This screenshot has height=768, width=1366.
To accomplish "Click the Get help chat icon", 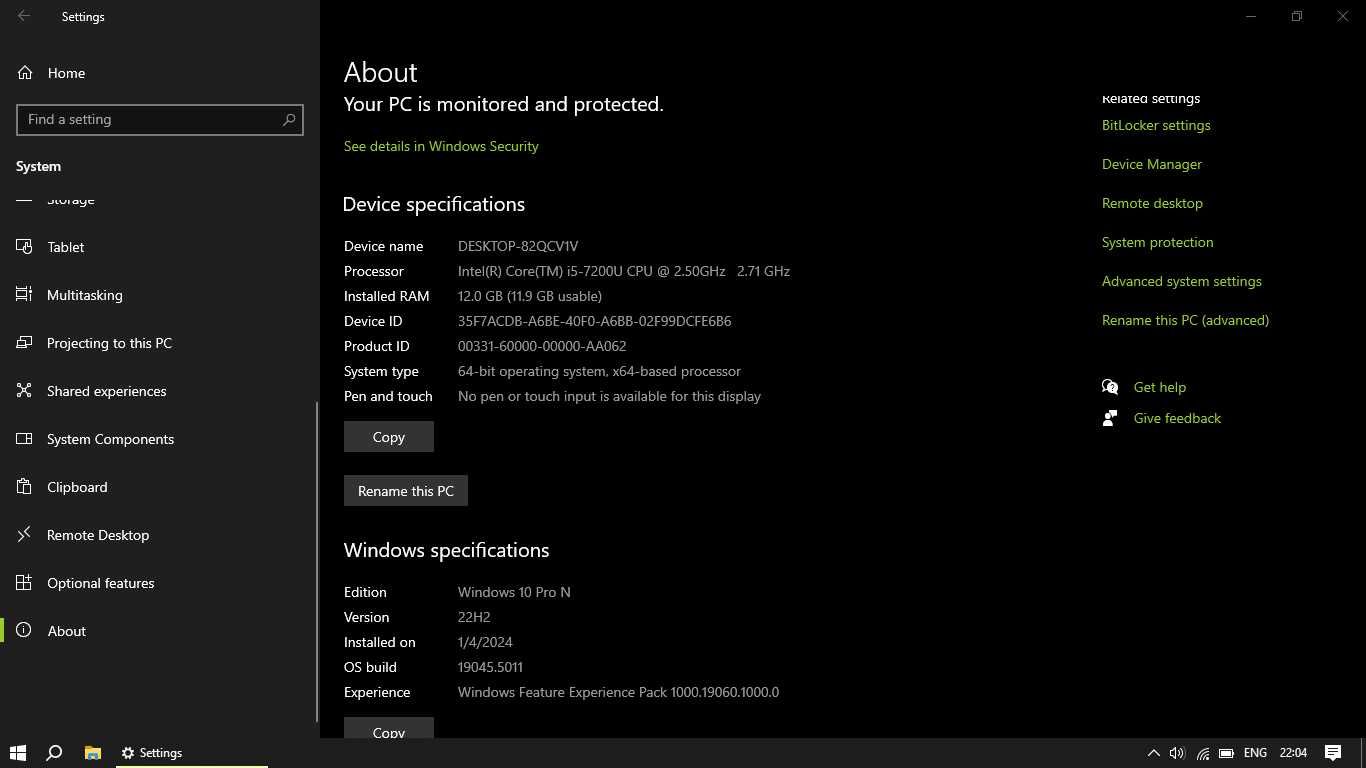I will pos(1110,387).
